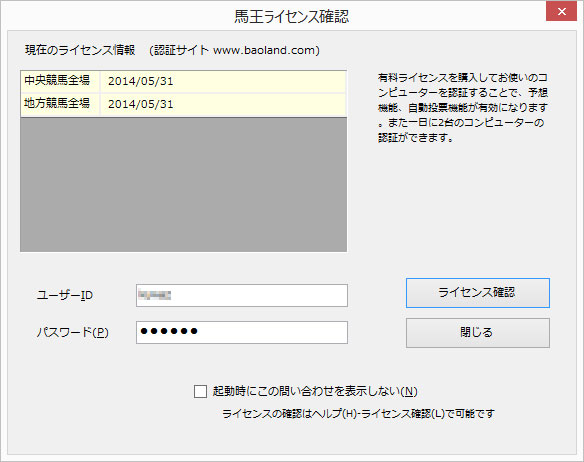Screen dimensions: 584x462
Task: Close the 馬王ライセンス確認 dialog with the X button
Action: pos(561,12)
